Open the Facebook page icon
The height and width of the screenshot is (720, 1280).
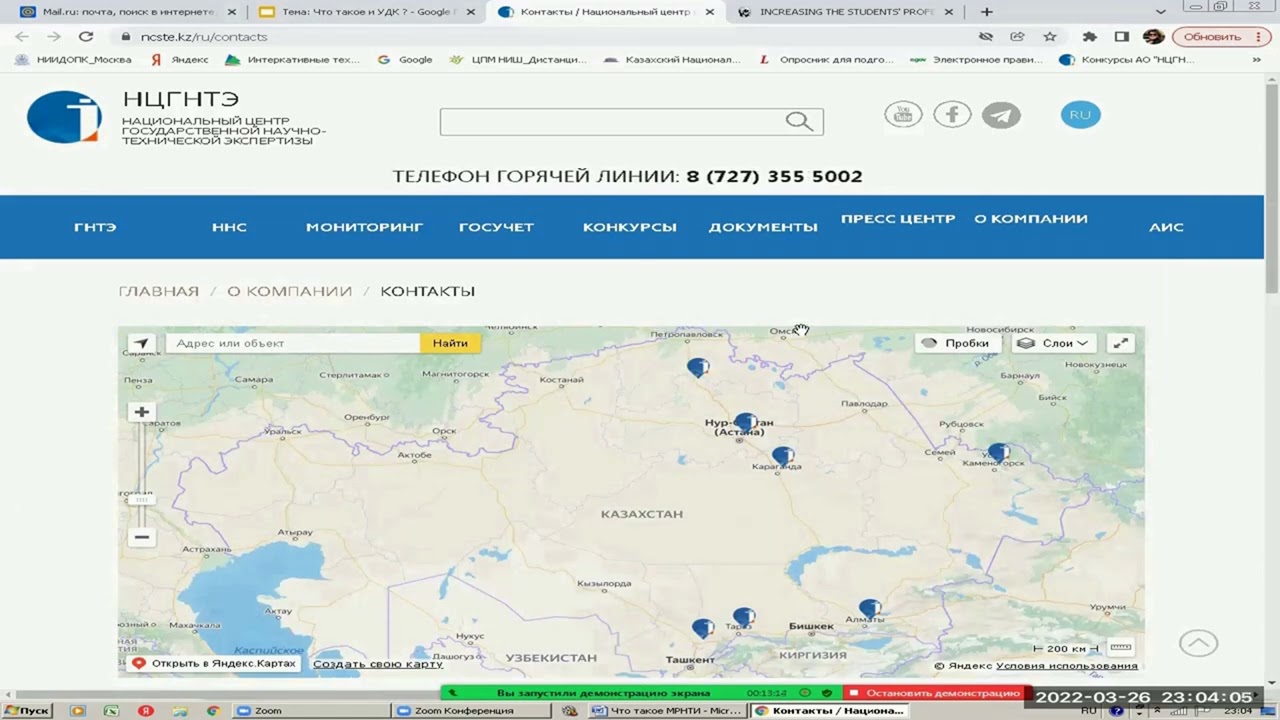pyautogui.click(x=952, y=115)
